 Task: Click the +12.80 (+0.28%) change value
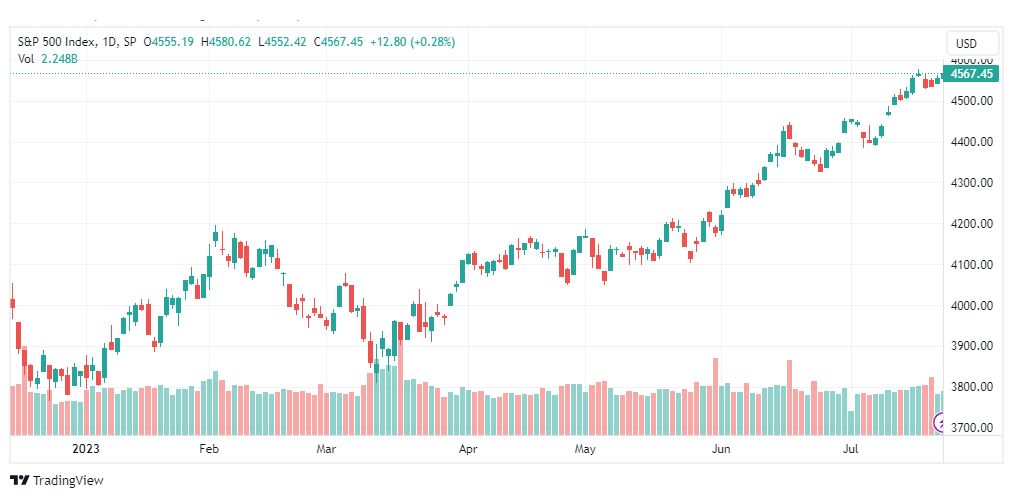pos(412,42)
